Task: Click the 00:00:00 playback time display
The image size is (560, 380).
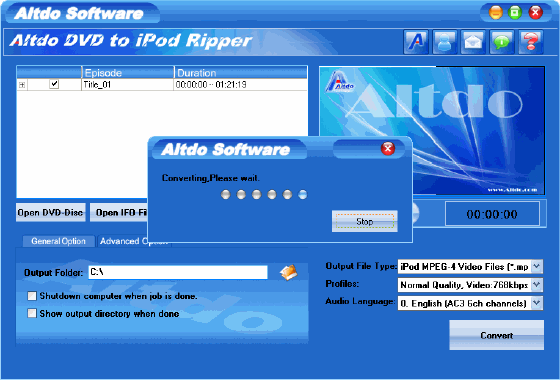Action: [492, 214]
